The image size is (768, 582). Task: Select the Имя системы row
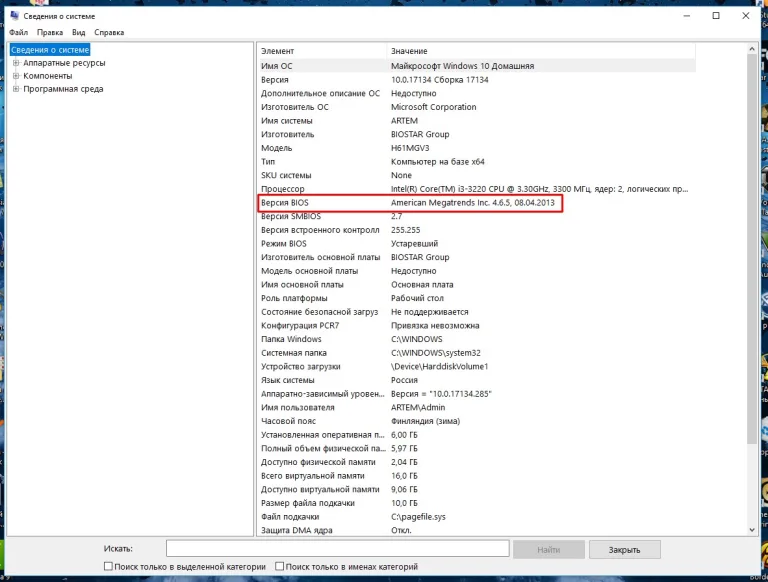click(476, 121)
